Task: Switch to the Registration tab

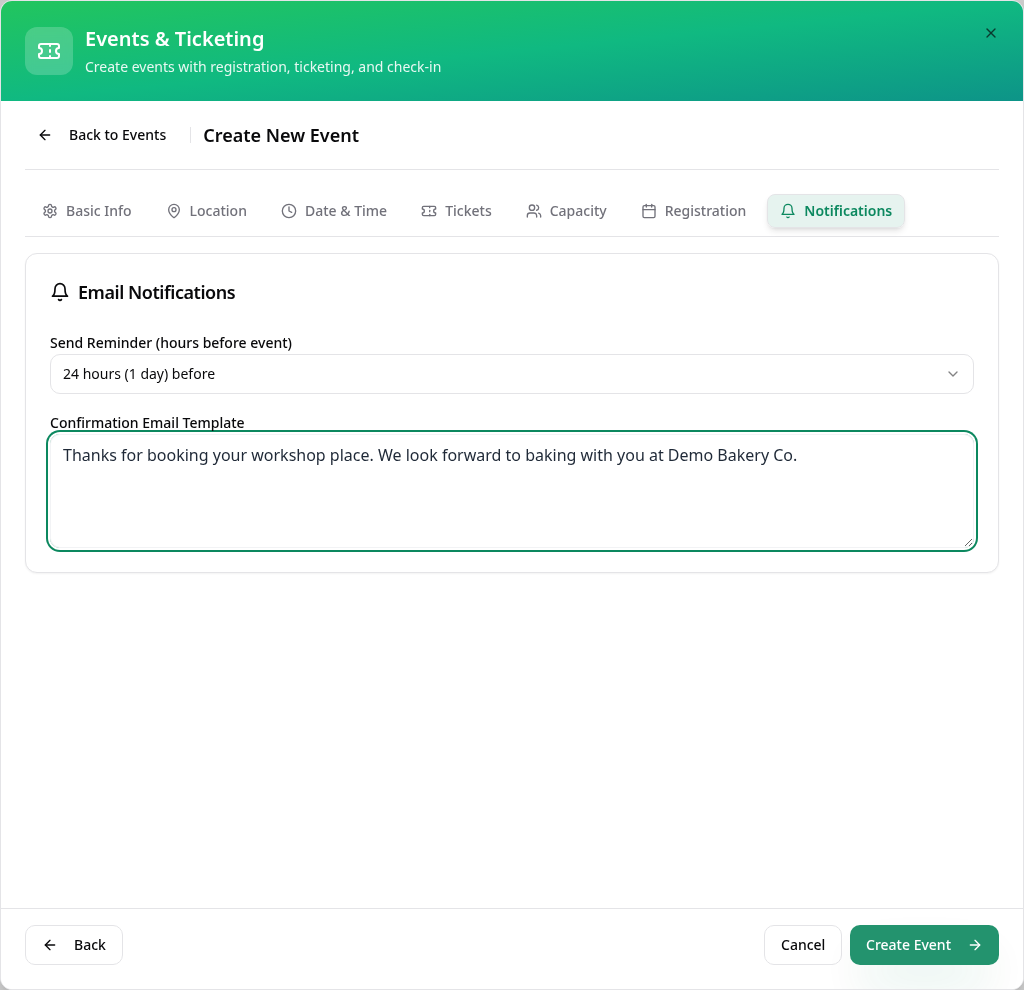Action: click(x=693, y=211)
